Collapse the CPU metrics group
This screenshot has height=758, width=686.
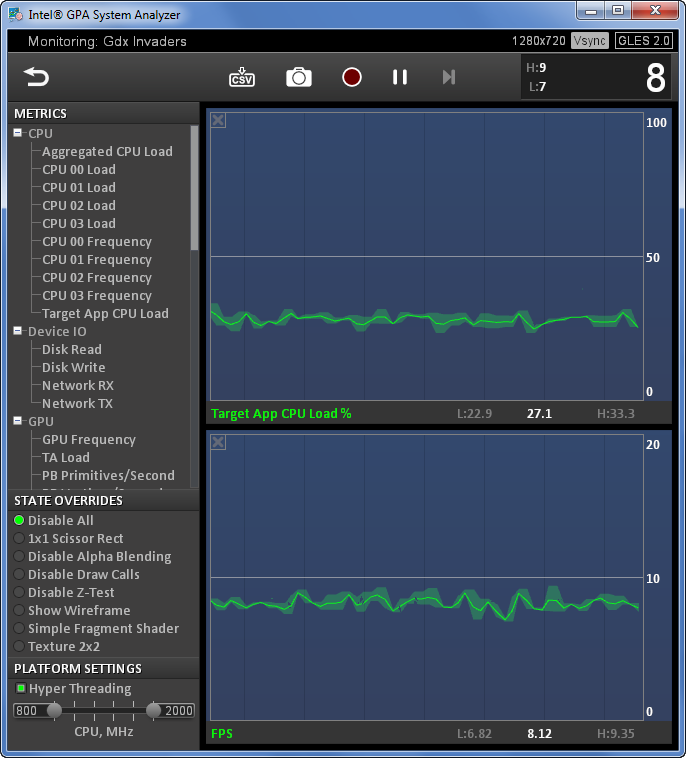[18, 132]
